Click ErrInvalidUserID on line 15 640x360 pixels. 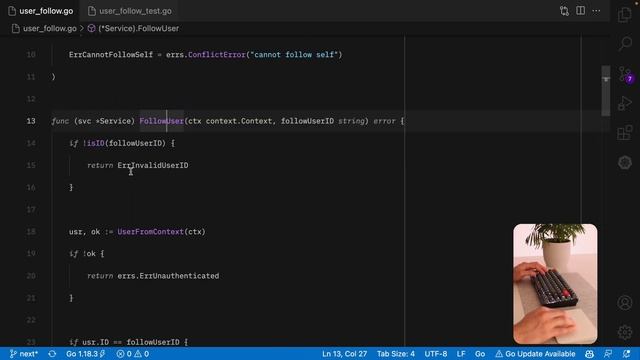(153, 165)
